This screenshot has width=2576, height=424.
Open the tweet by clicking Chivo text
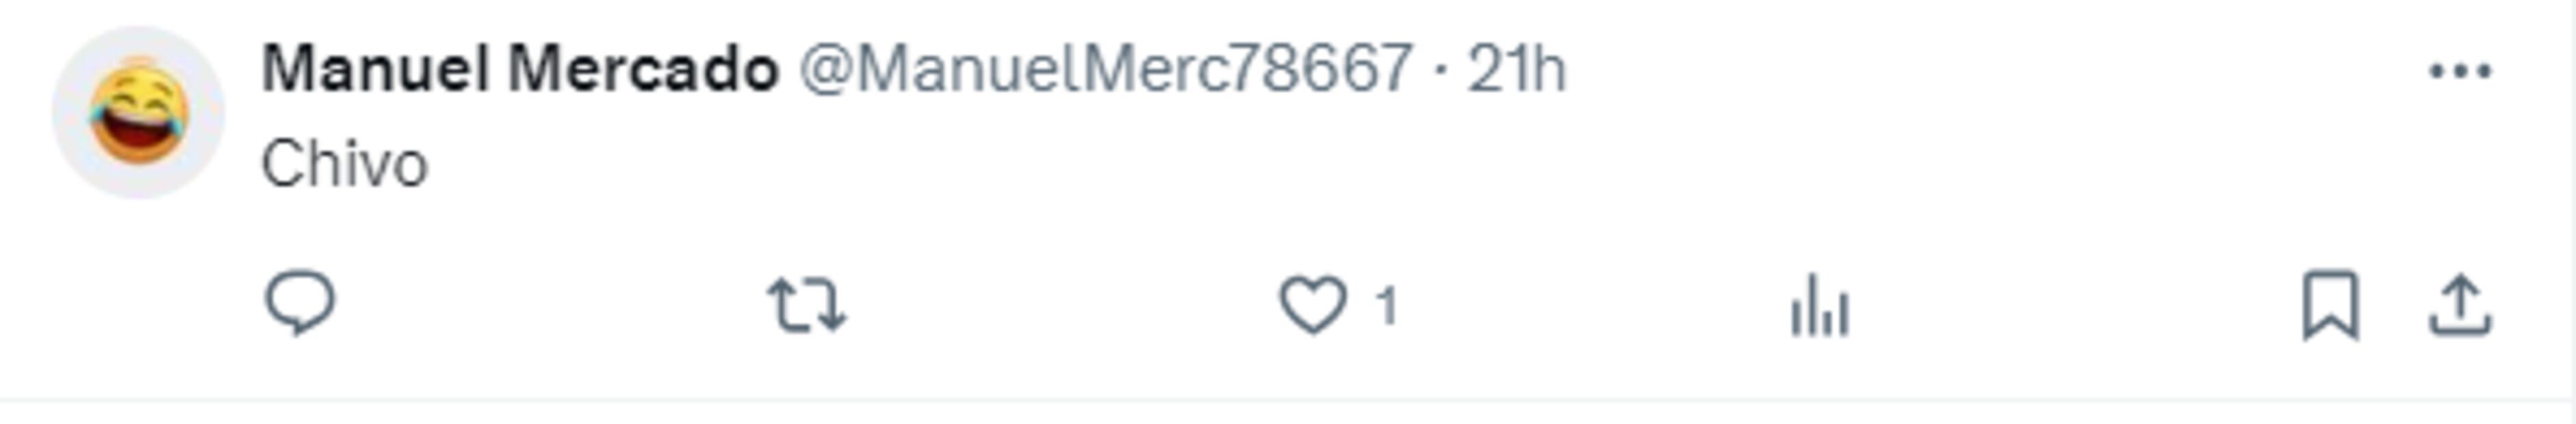pyautogui.click(x=345, y=164)
